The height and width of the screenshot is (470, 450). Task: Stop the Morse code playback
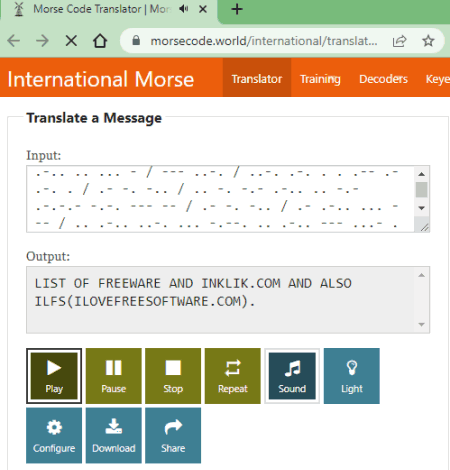173,376
